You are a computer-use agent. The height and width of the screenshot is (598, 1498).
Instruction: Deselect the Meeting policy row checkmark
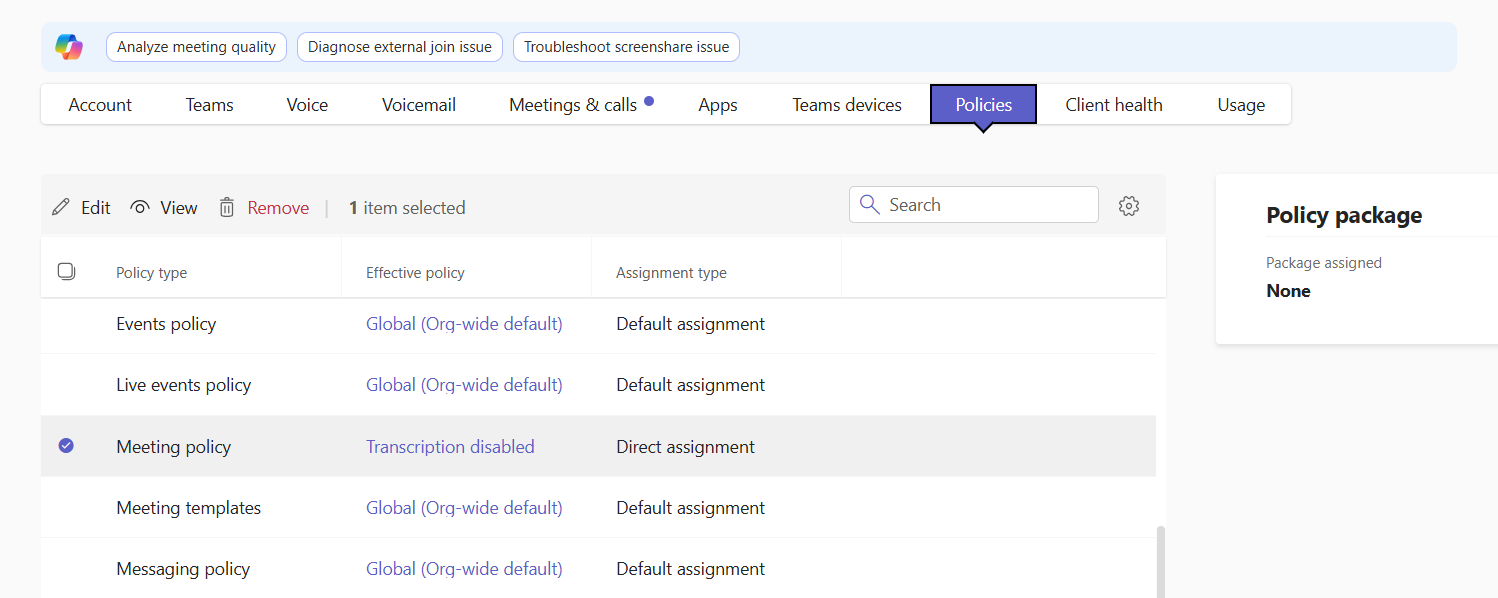tap(66, 446)
